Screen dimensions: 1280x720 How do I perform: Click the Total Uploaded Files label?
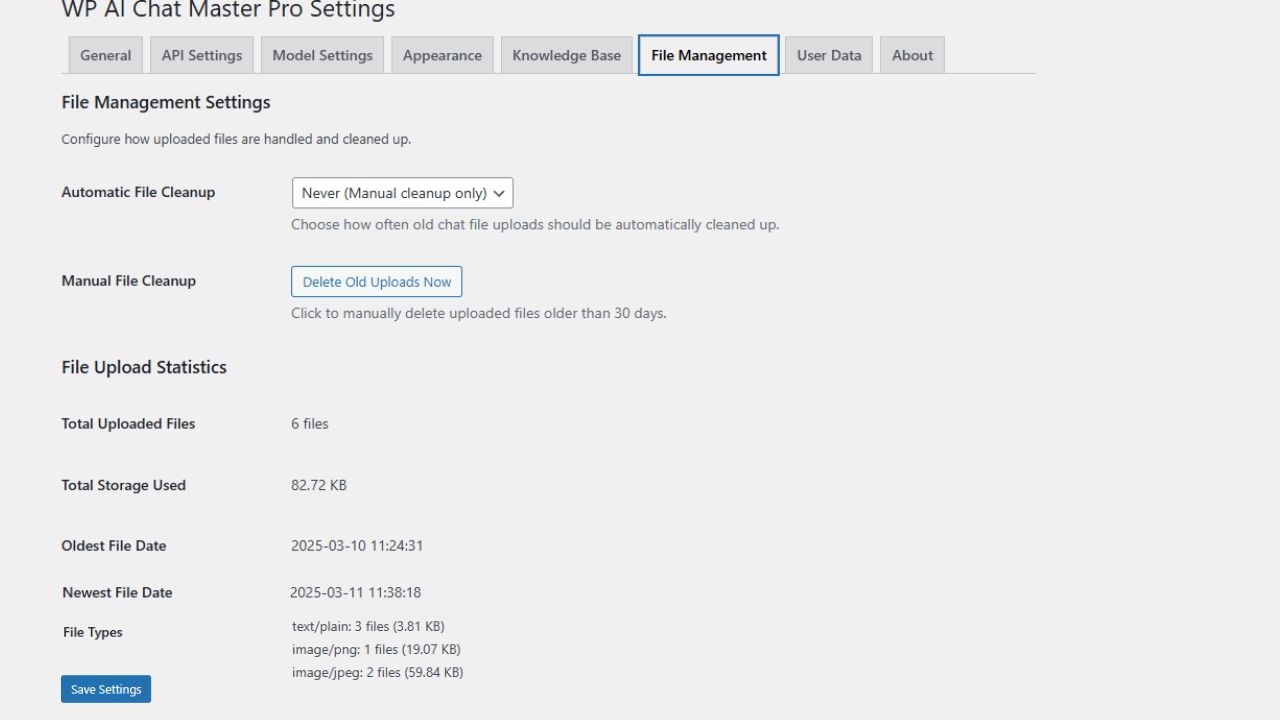[x=128, y=424]
